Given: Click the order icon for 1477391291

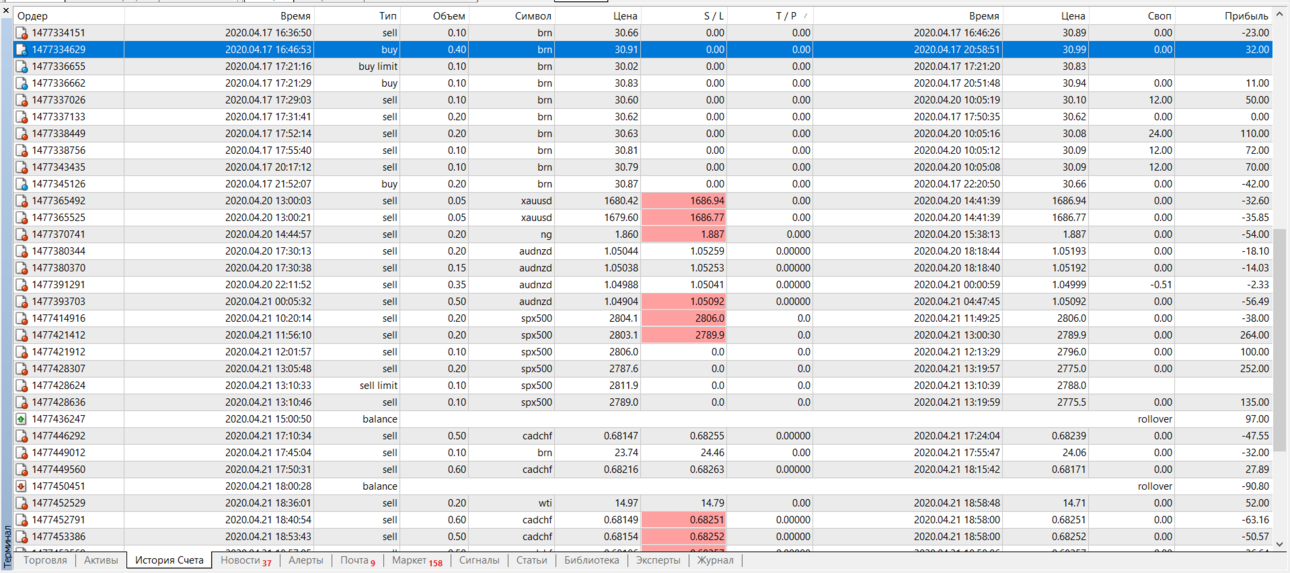Looking at the screenshot, I should tap(21, 285).
